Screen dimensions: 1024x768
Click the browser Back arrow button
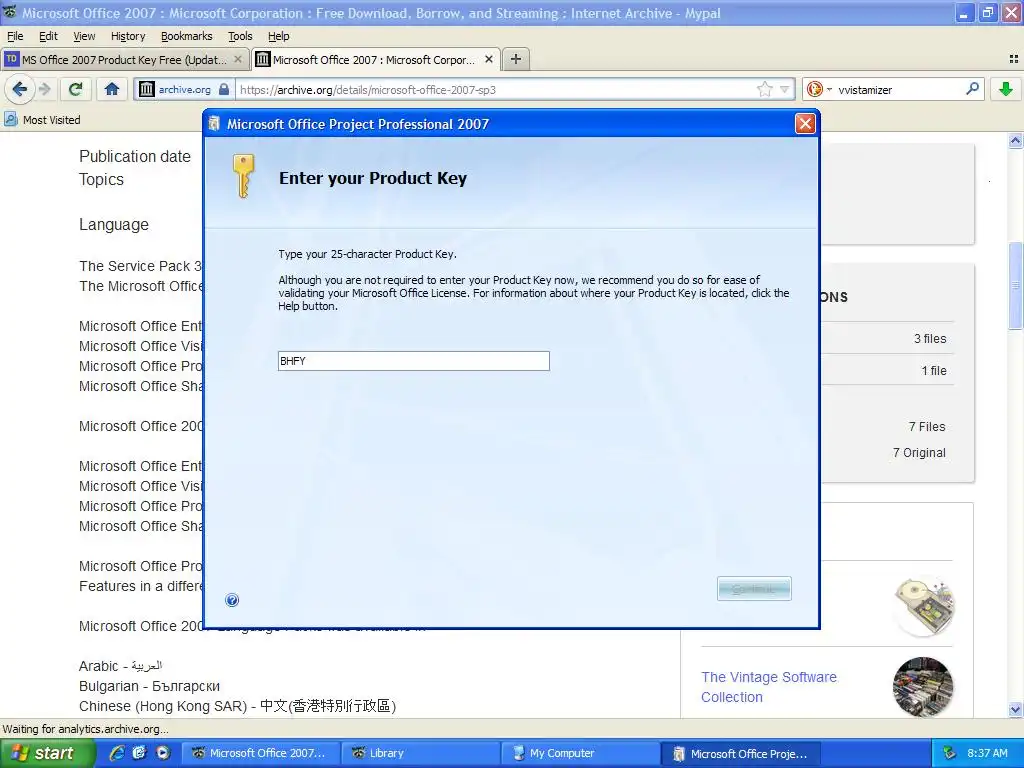(20, 89)
